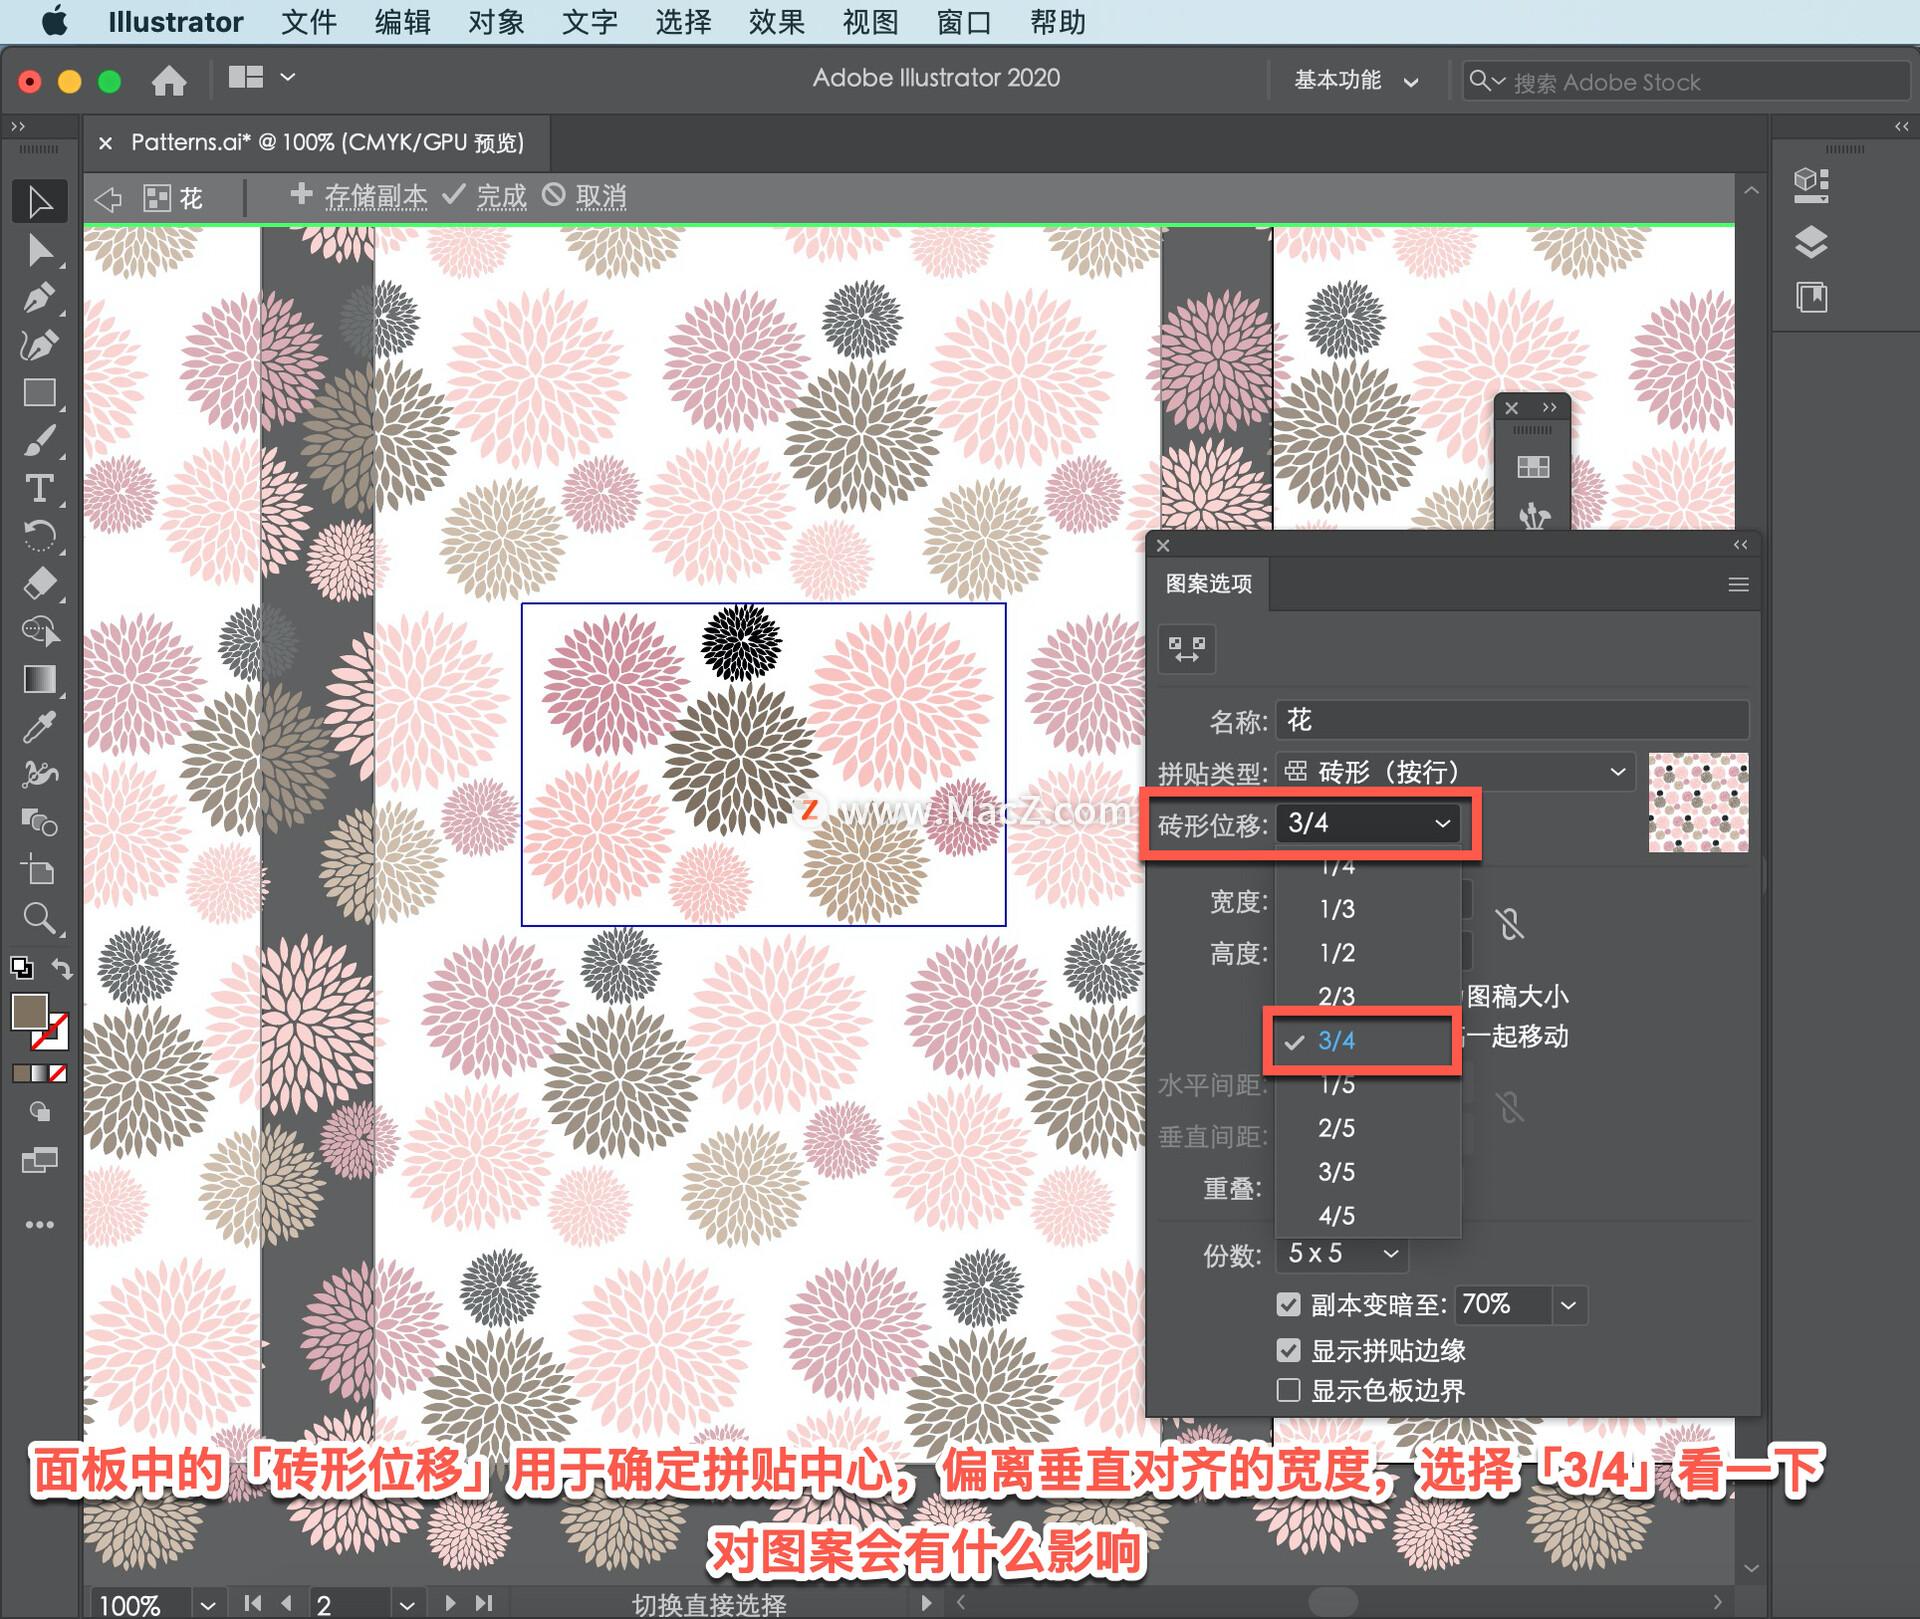Click the solid color mode button
Screen dimensions: 1920x1619
click(x=21, y=1073)
